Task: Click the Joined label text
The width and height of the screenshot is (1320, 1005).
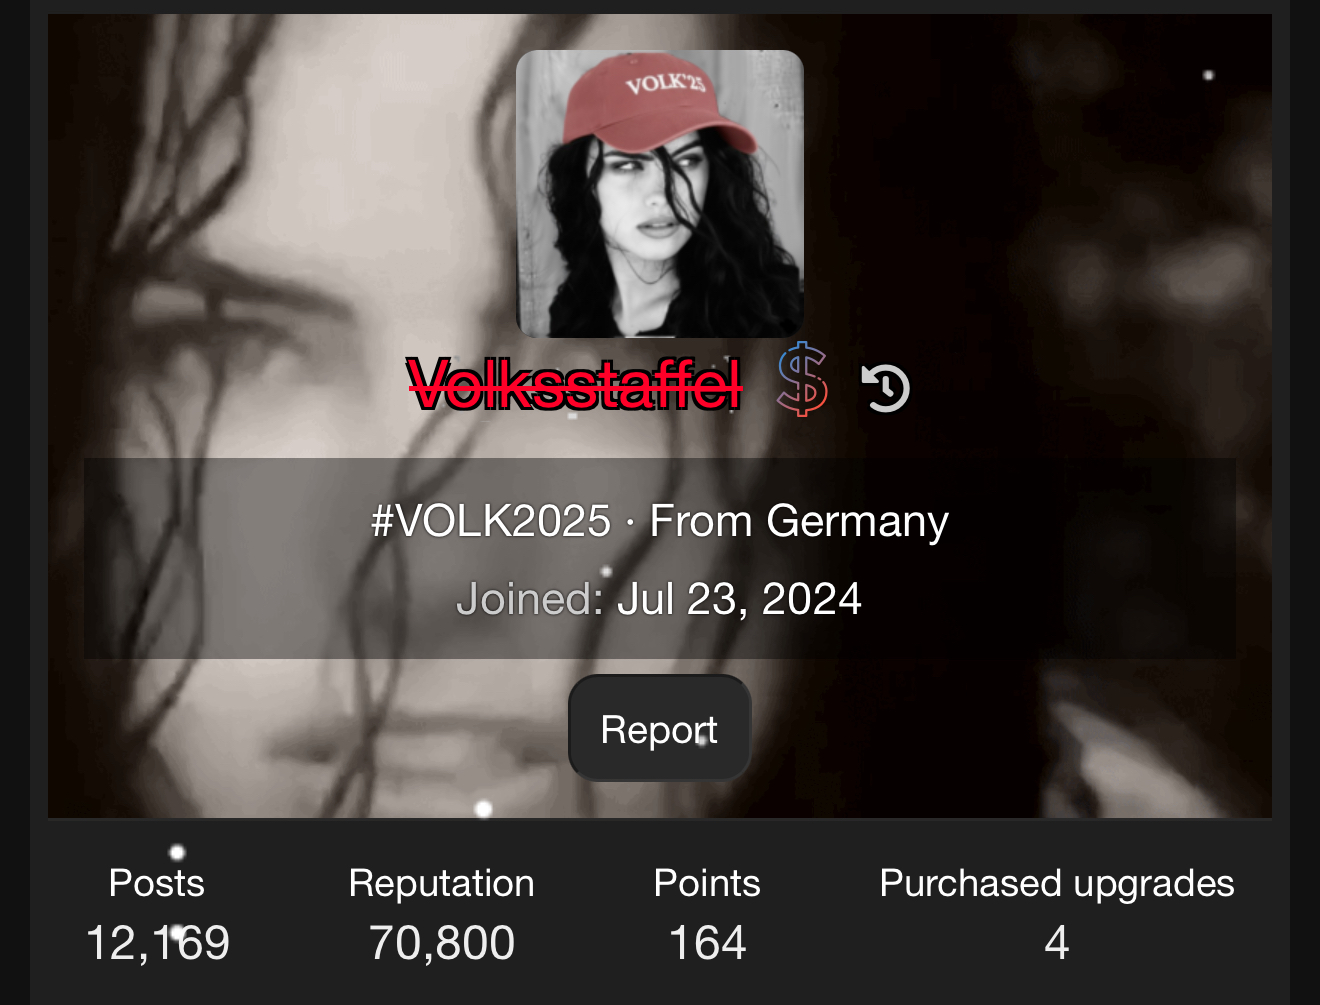Action: click(530, 599)
